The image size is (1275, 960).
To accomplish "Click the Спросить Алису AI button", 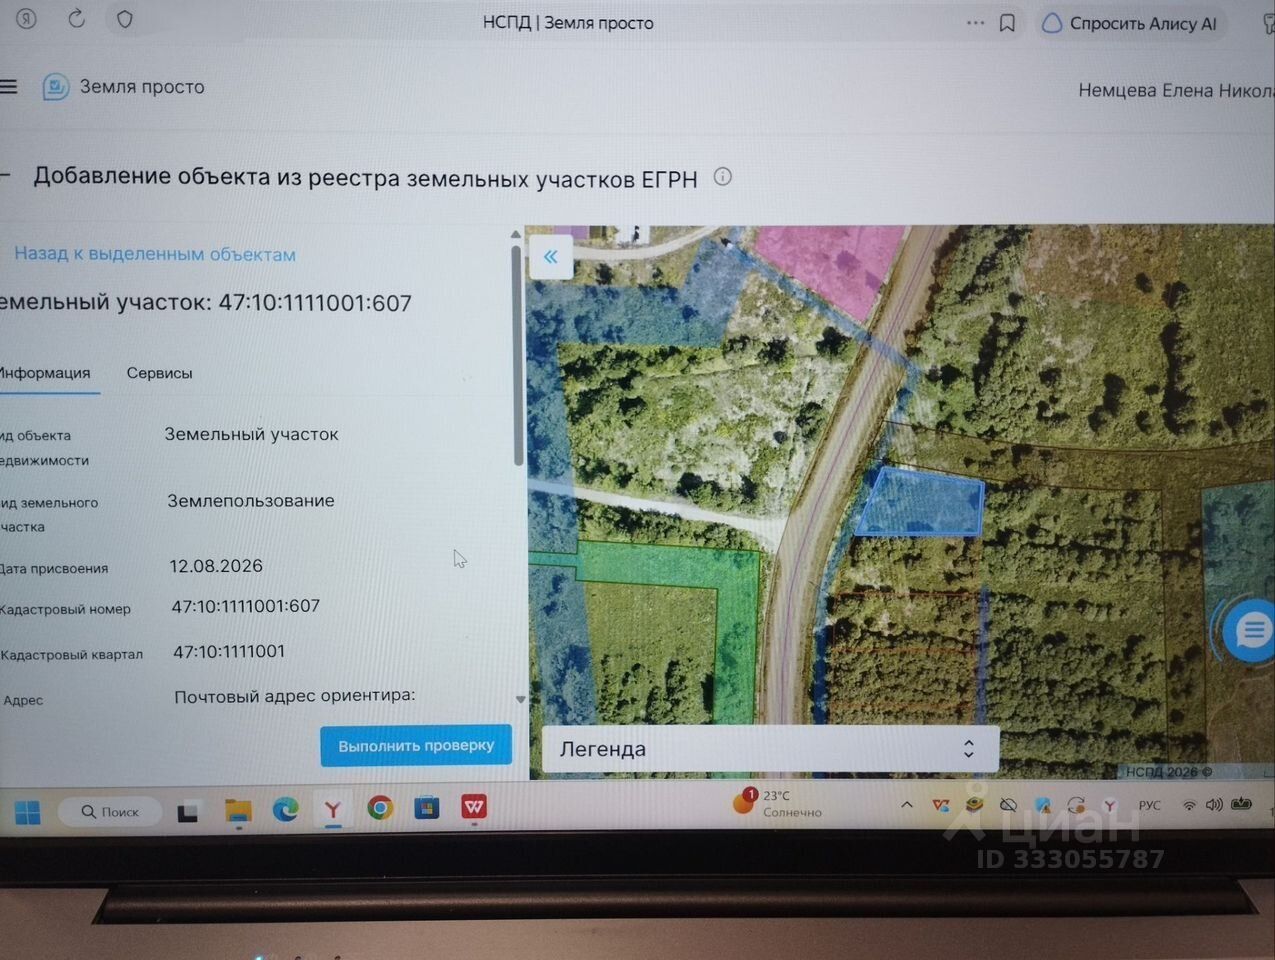I will click(x=1131, y=24).
